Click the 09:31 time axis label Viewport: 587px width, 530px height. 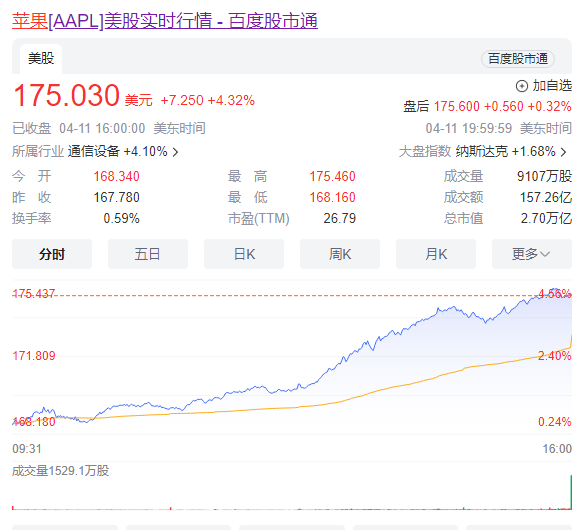click(27, 448)
